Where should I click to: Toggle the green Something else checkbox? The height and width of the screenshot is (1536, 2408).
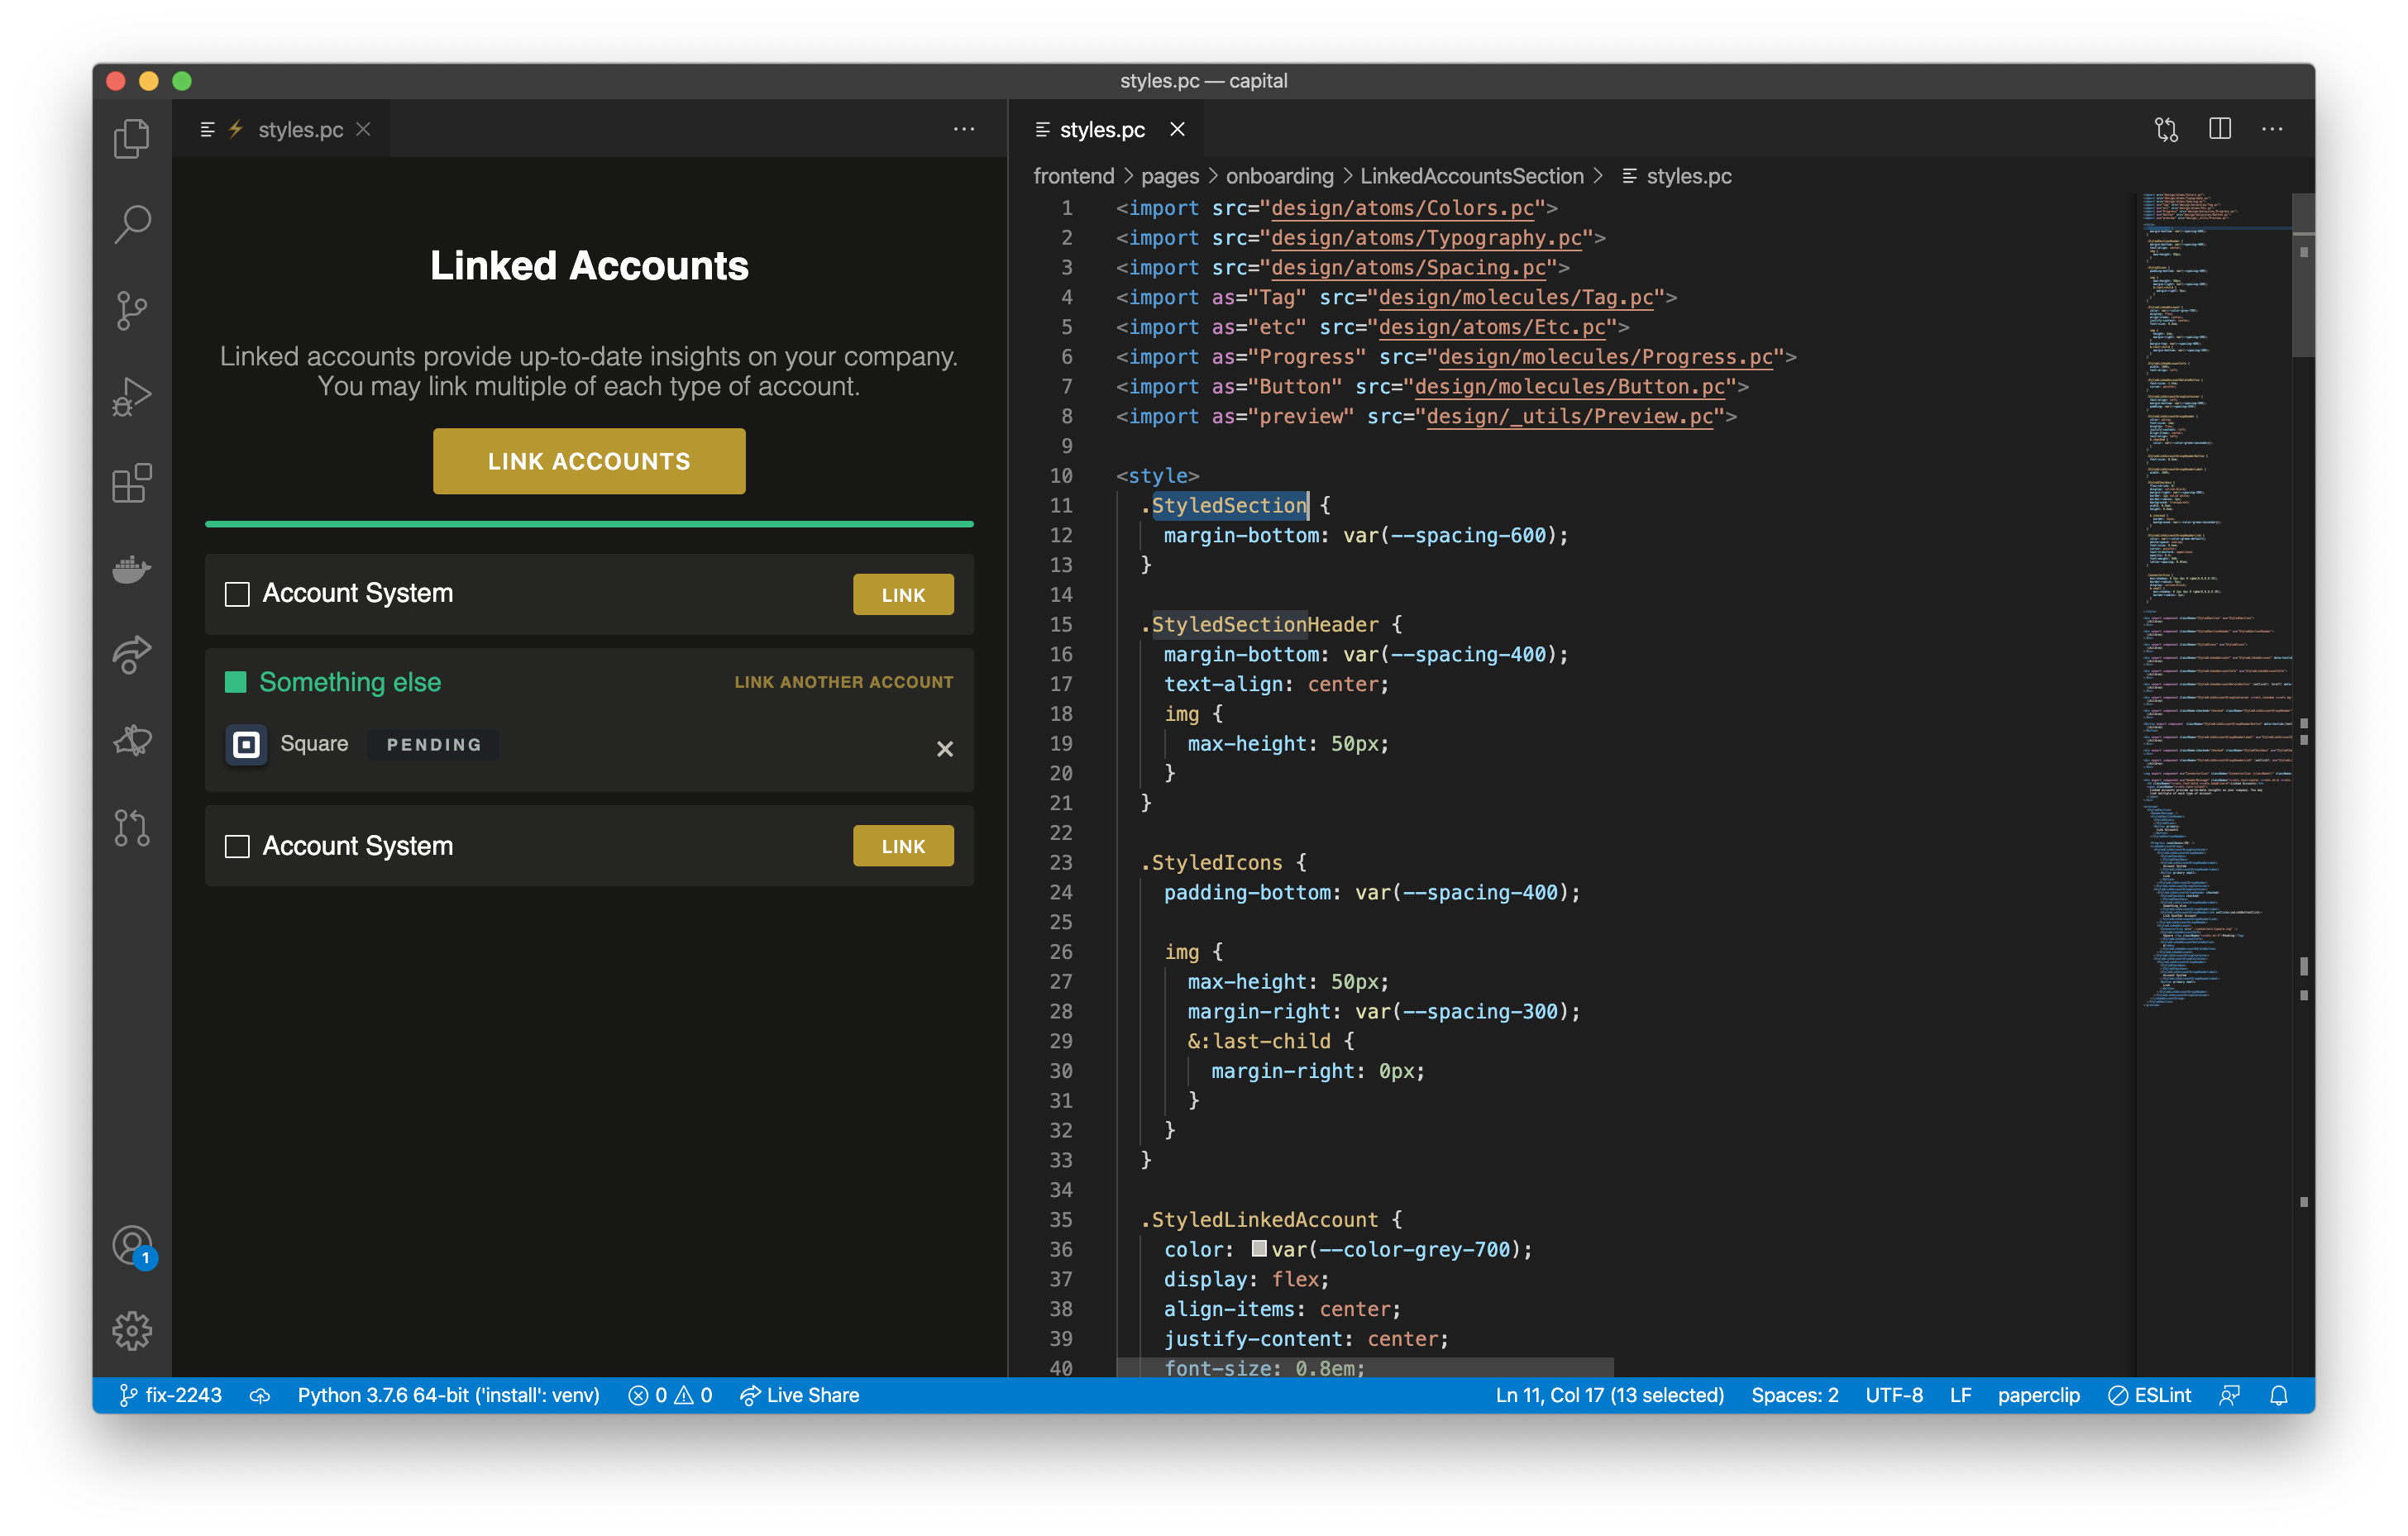pyautogui.click(x=236, y=682)
